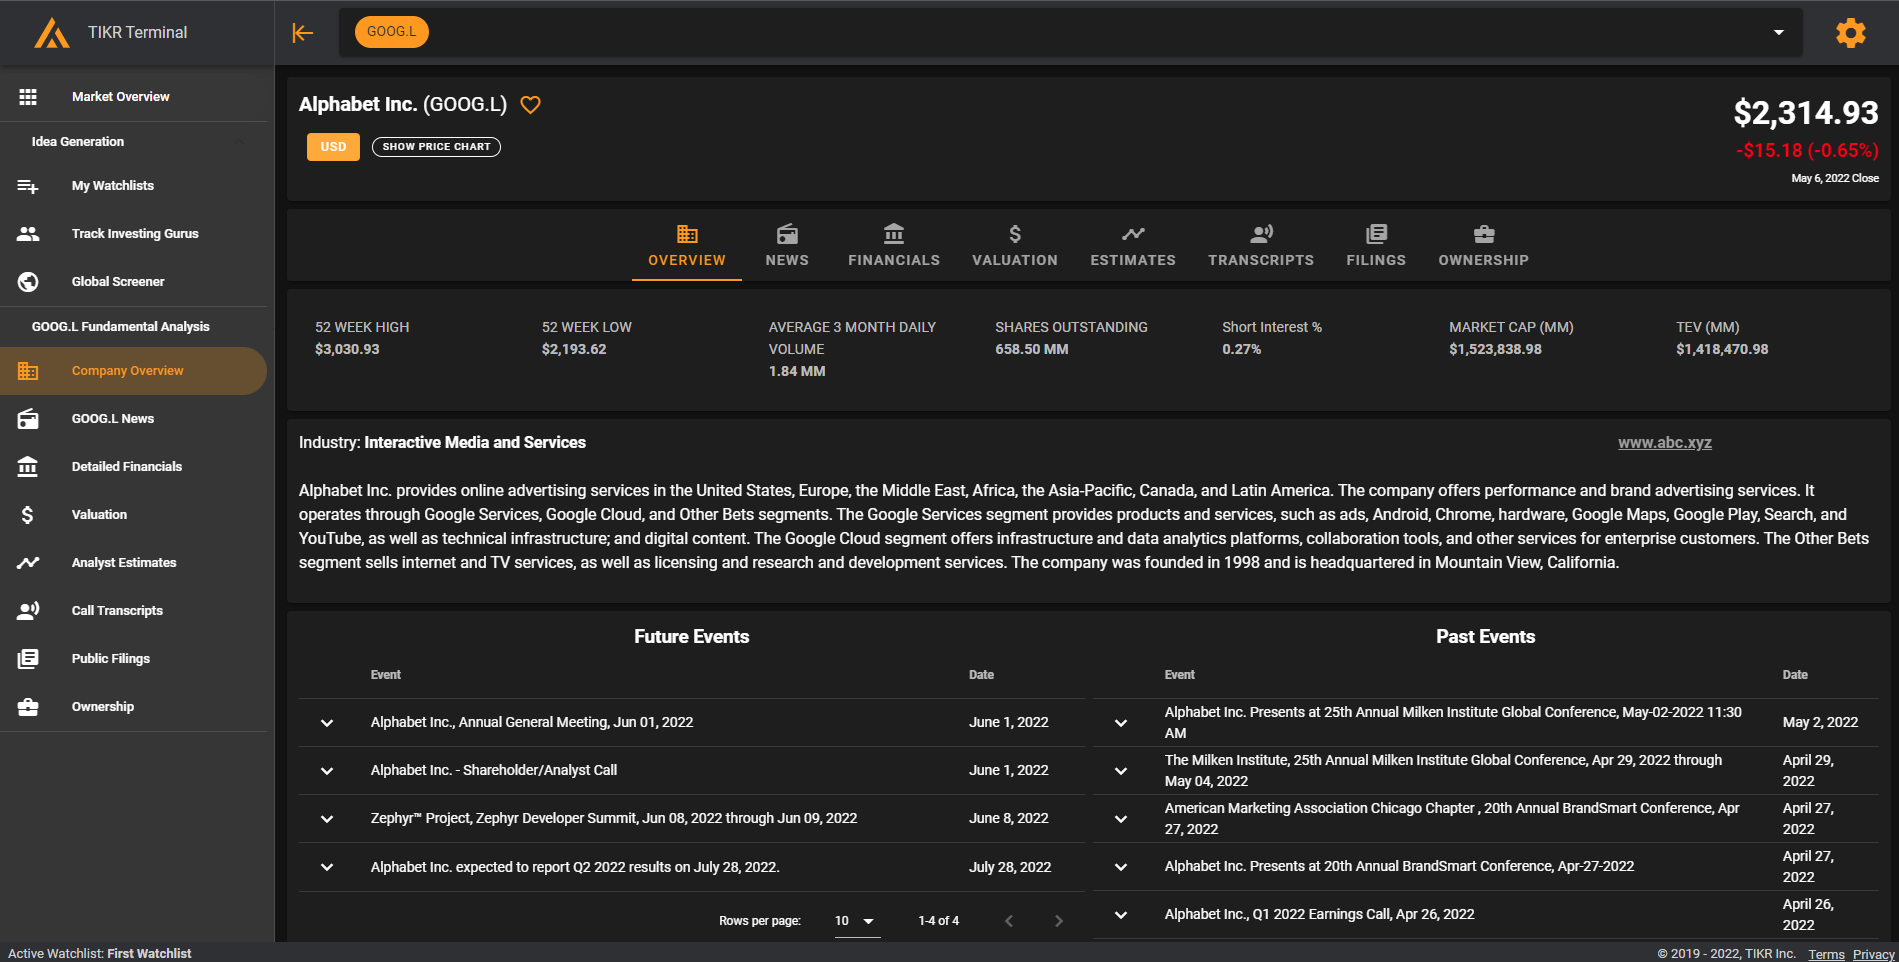Click the Analyst Estimates trend icon in sidebar
The width and height of the screenshot is (1899, 962).
click(x=28, y=563)
